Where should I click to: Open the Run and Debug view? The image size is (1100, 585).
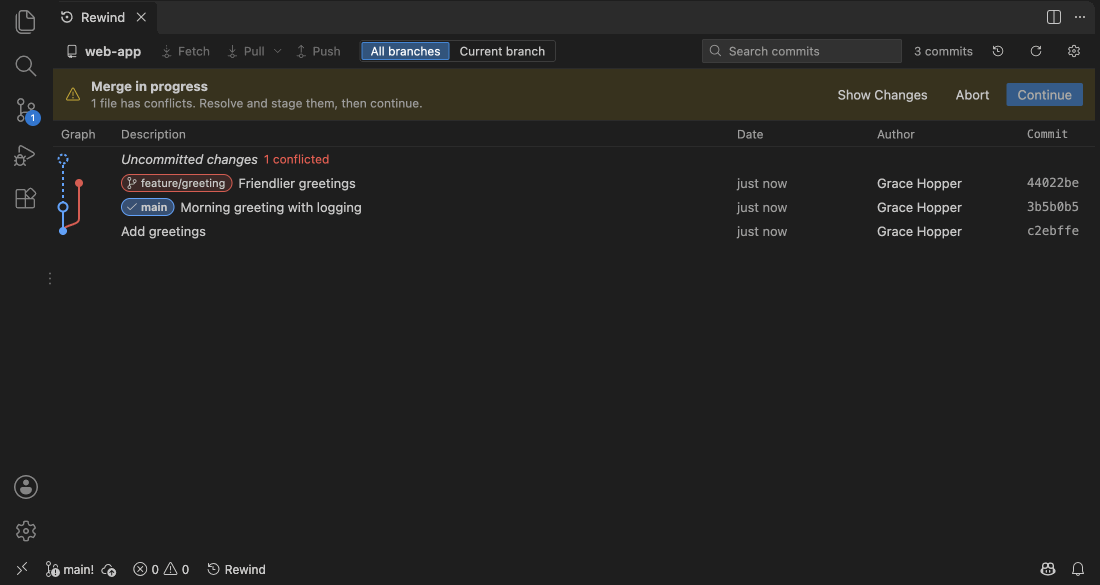point(25,155)
